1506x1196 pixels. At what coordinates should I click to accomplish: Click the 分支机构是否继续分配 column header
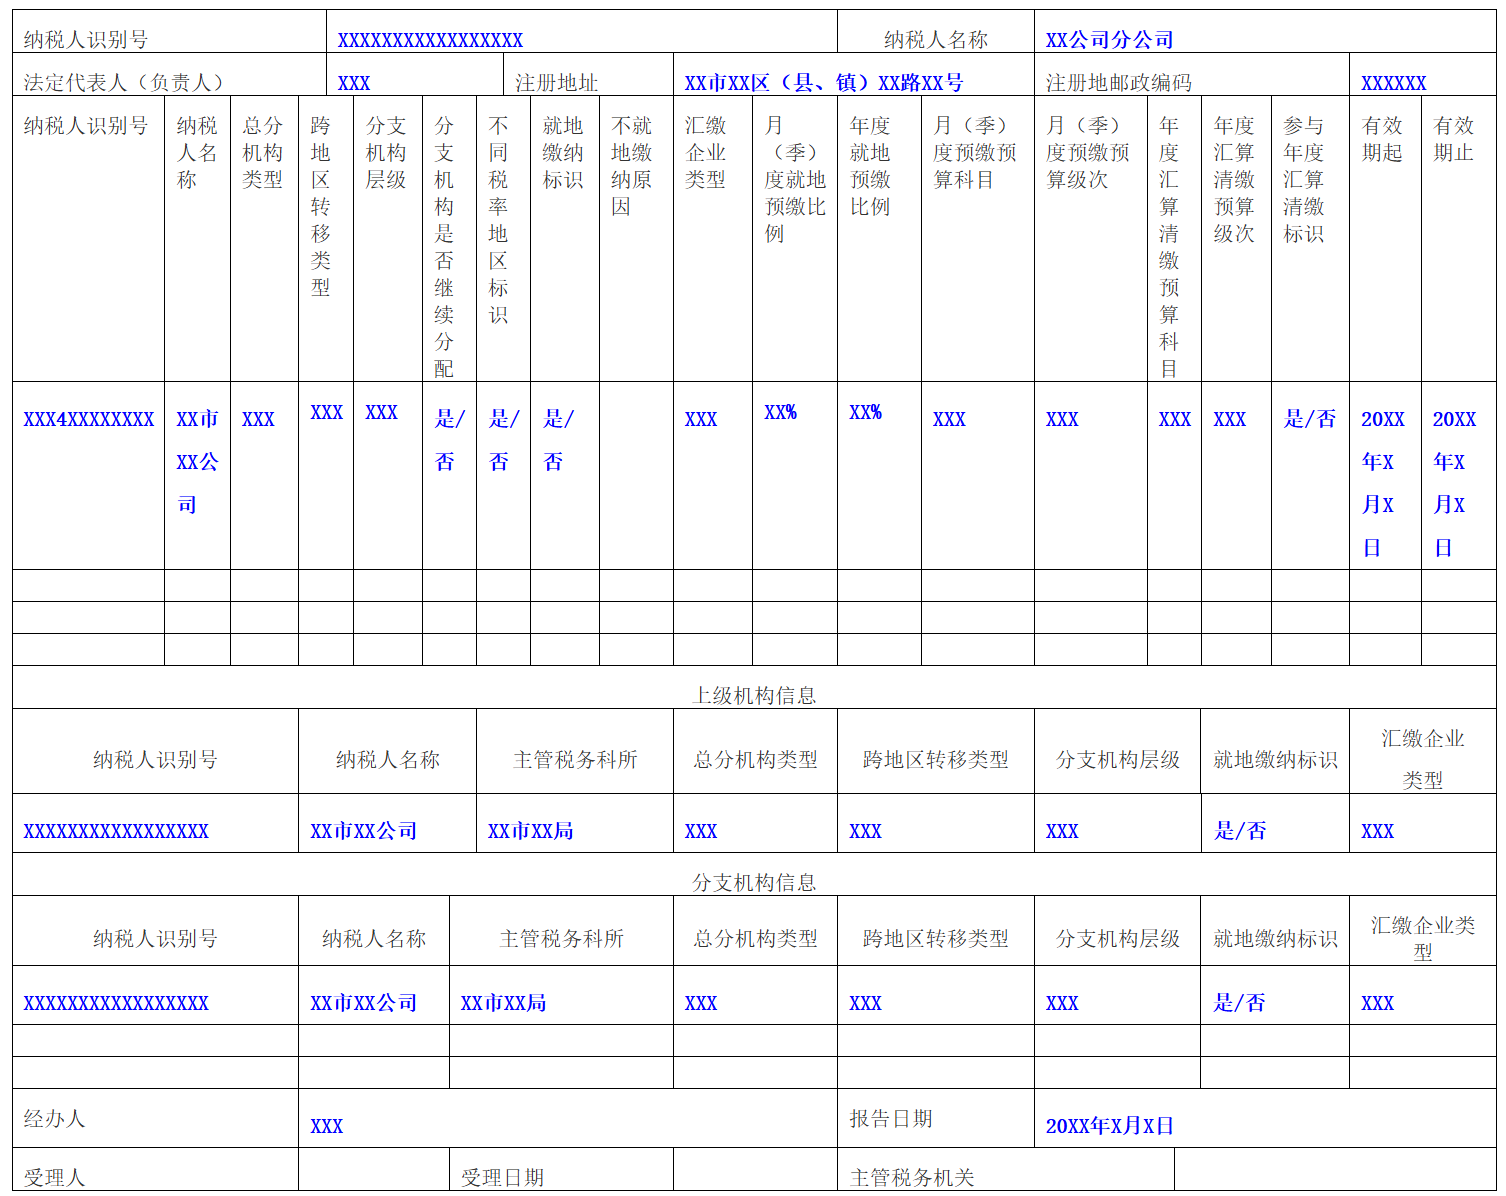(x=444, y=247)
